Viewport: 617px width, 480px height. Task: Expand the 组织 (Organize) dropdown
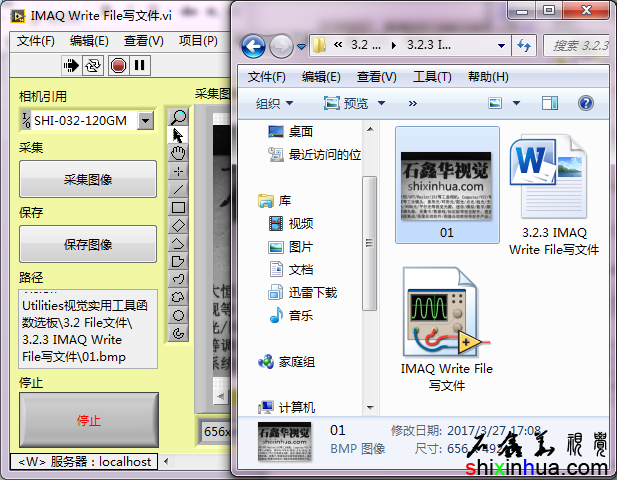(274, 103)
